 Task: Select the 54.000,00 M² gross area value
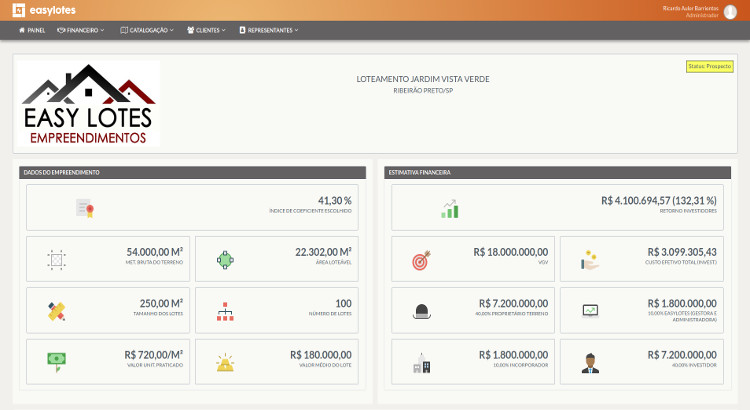[x=154, y=252]
